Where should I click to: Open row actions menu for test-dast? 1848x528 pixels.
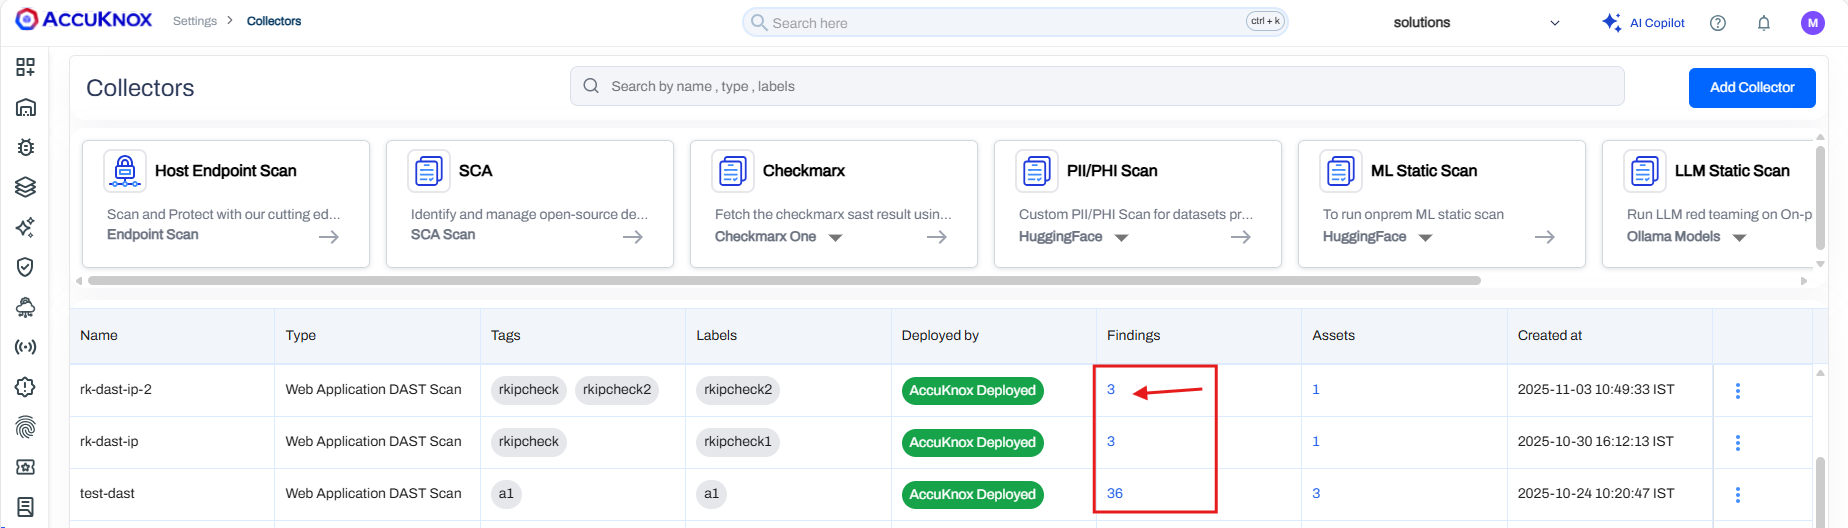(x=1738, y=495)
